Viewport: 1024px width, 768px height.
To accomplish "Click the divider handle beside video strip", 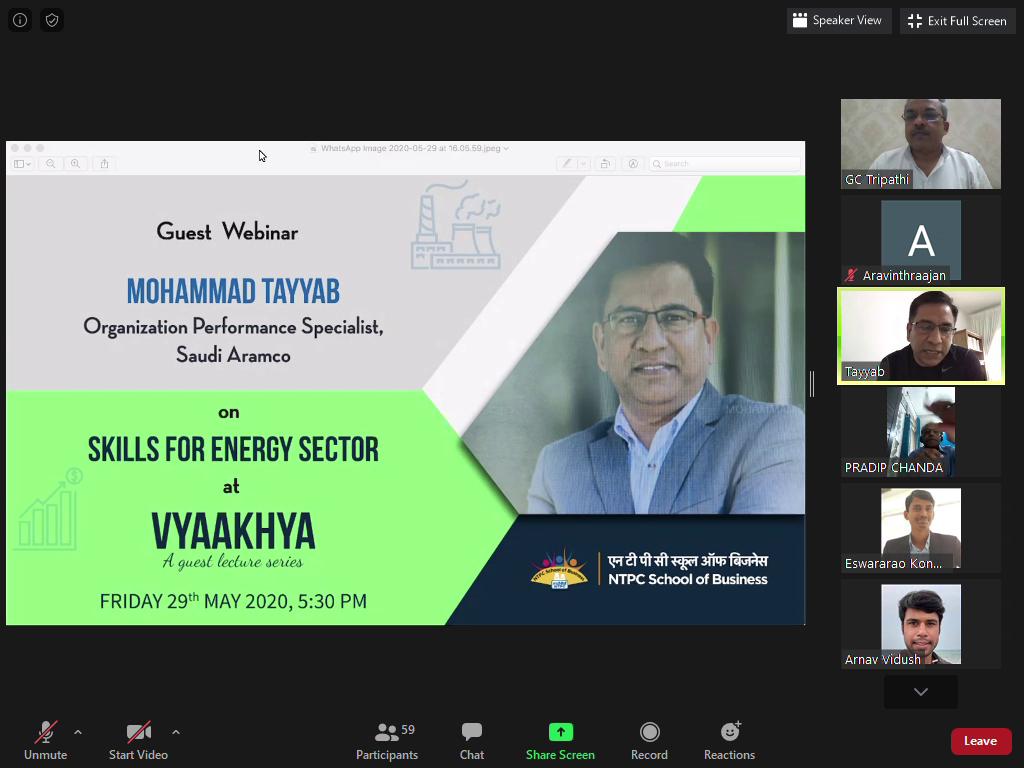I will pyautogui.click(x=812, y=384).
